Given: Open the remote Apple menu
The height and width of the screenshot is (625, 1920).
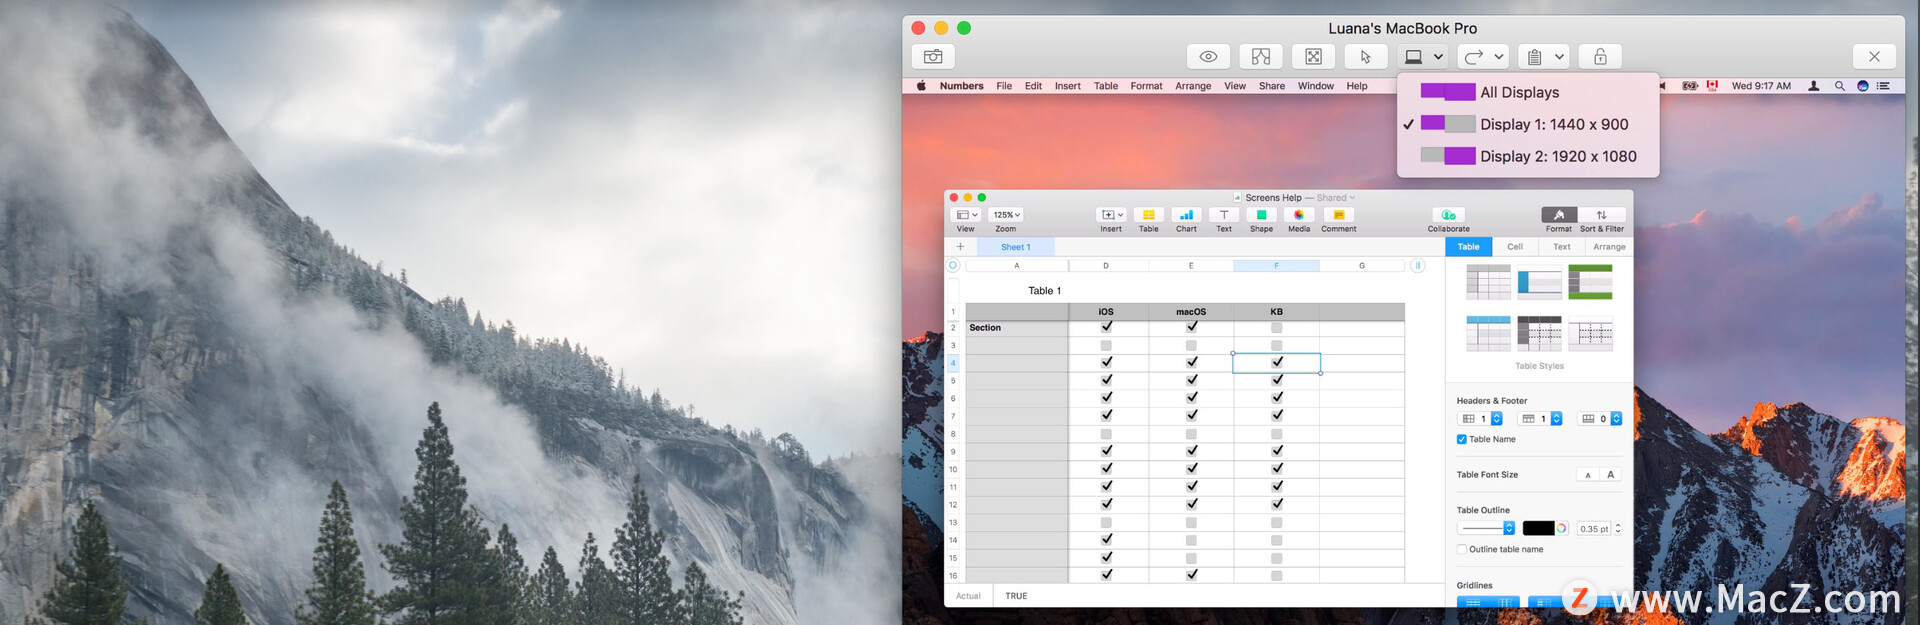Looking at the screenshot, I should point(921,86).
